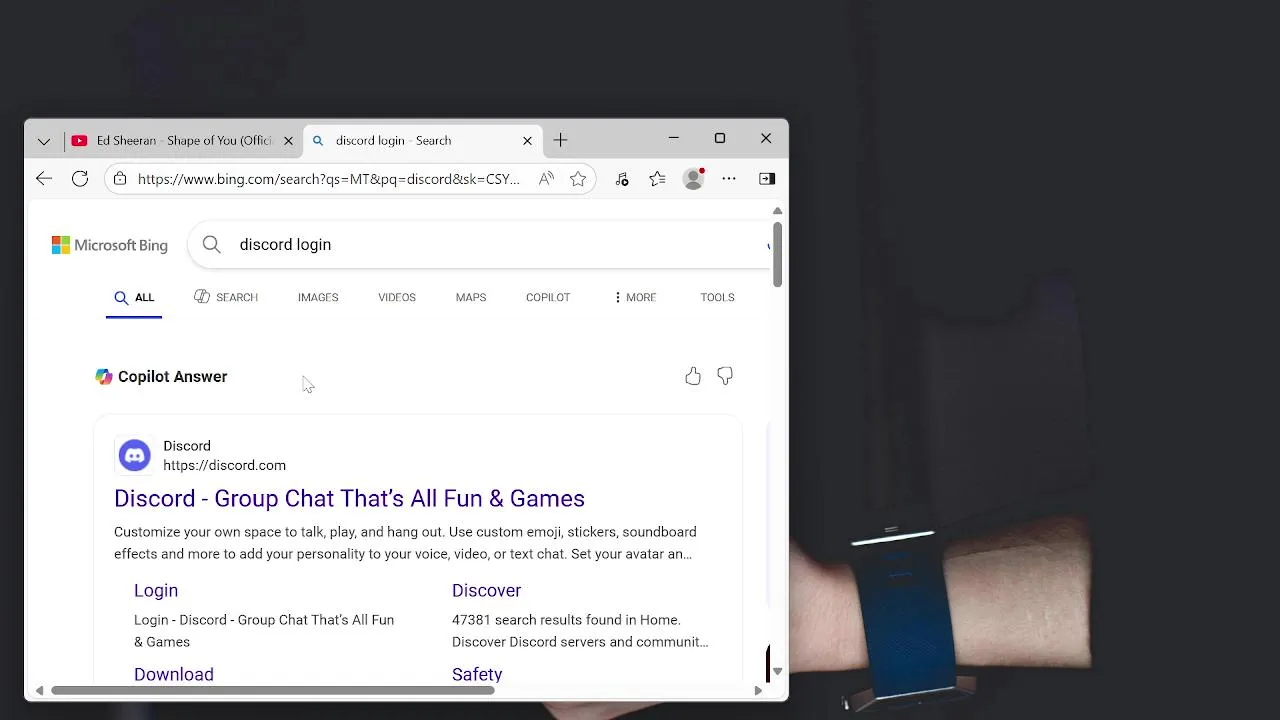This screenshot has height=720, width=1280.
Task: Click the Discord site name text
Action: 187,446
